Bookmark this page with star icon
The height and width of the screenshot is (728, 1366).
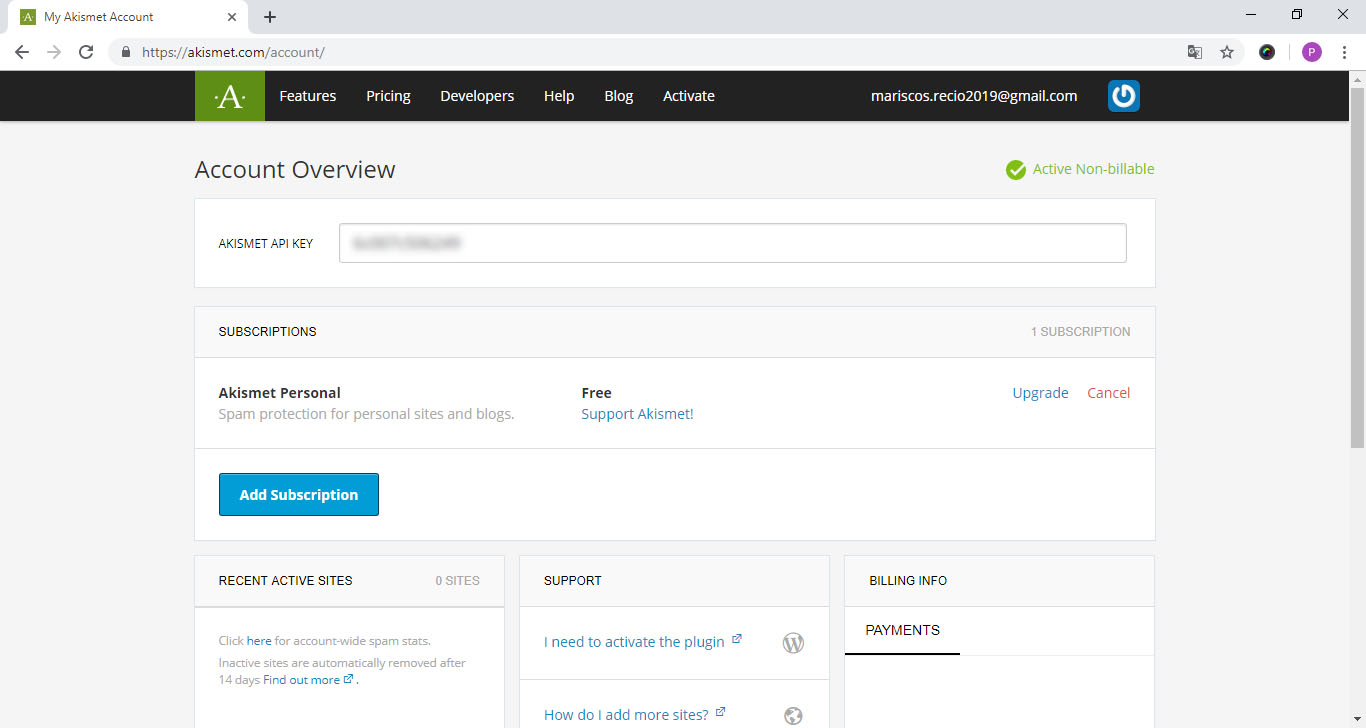pos(1227,52)
